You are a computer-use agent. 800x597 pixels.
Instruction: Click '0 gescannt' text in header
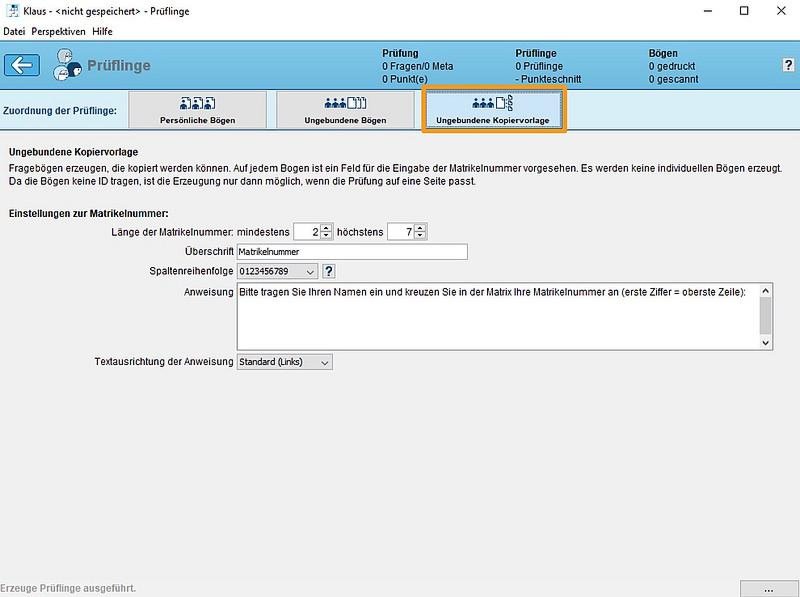click(673, 79)
